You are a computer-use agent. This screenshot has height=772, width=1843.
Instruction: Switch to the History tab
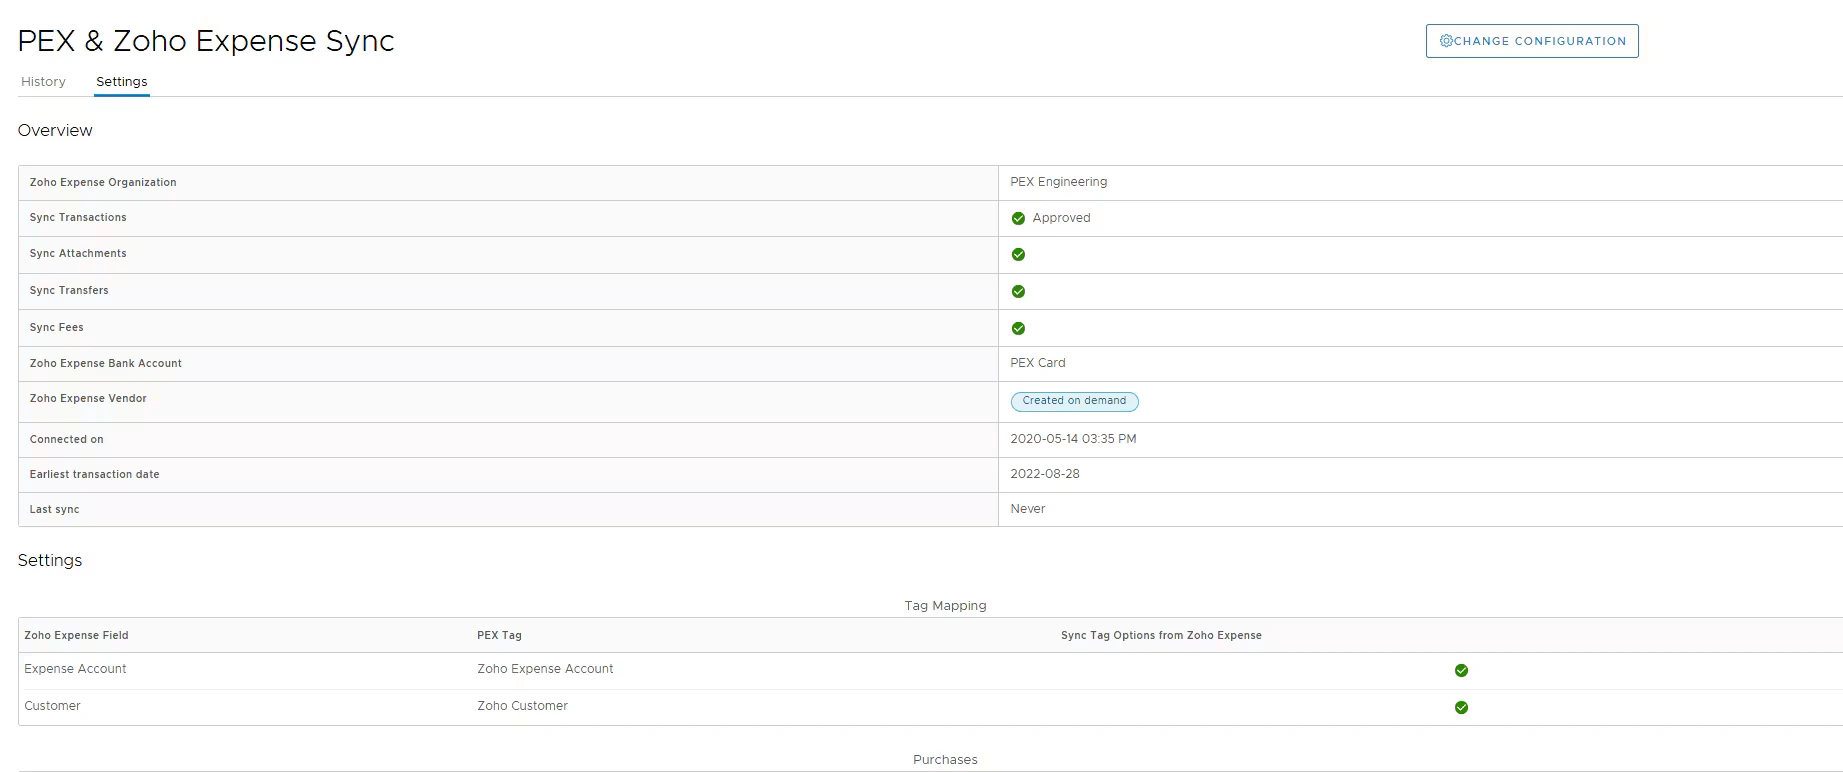(x=43, y=82)
